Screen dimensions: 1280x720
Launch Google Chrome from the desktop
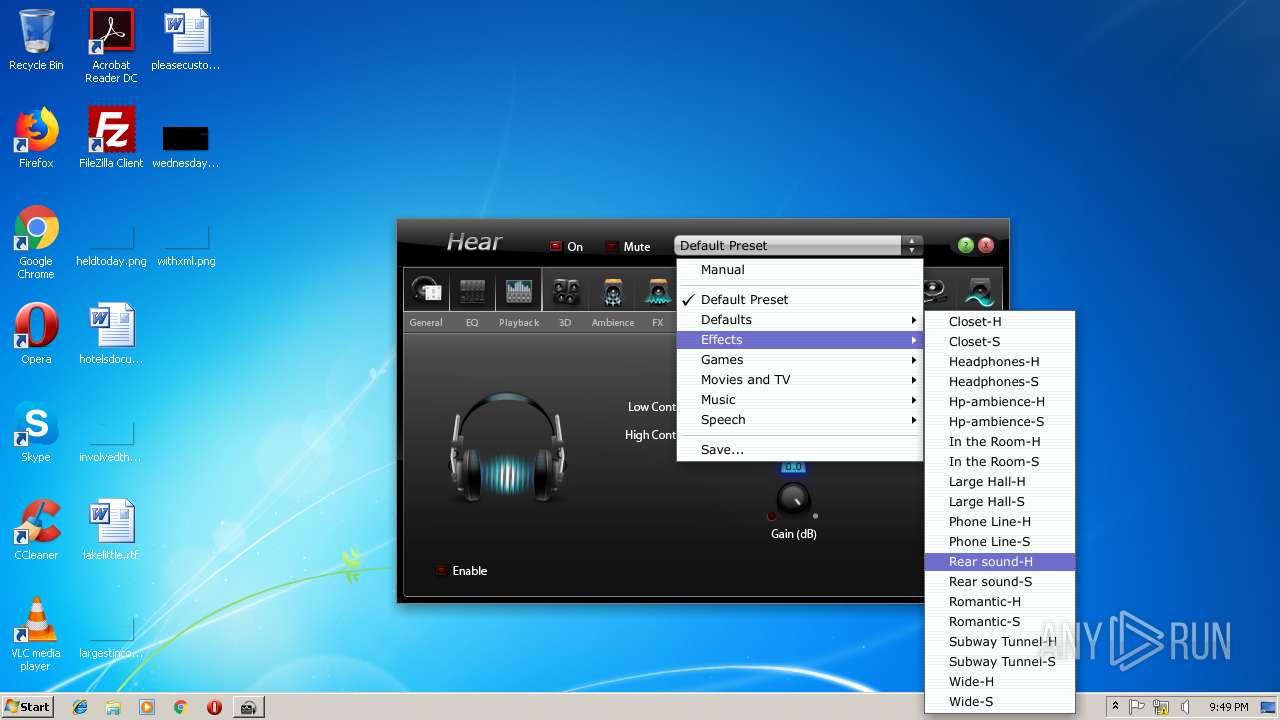pos(36,242)
